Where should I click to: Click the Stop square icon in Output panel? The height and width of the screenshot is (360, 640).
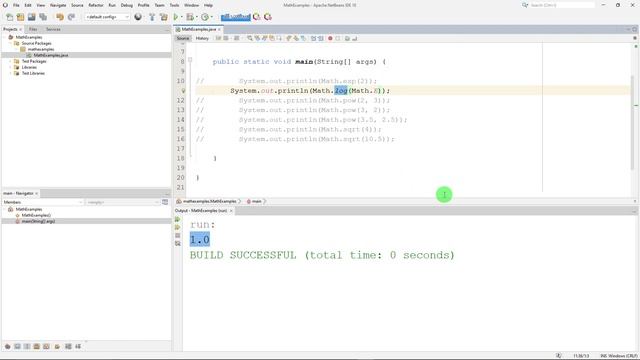click(x=178, y=236)
